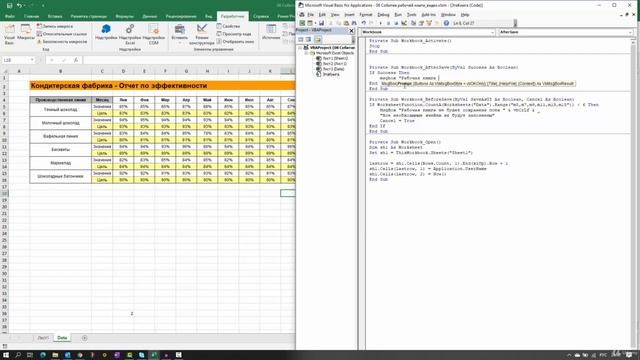Open the Источник XML source pane

271,32
